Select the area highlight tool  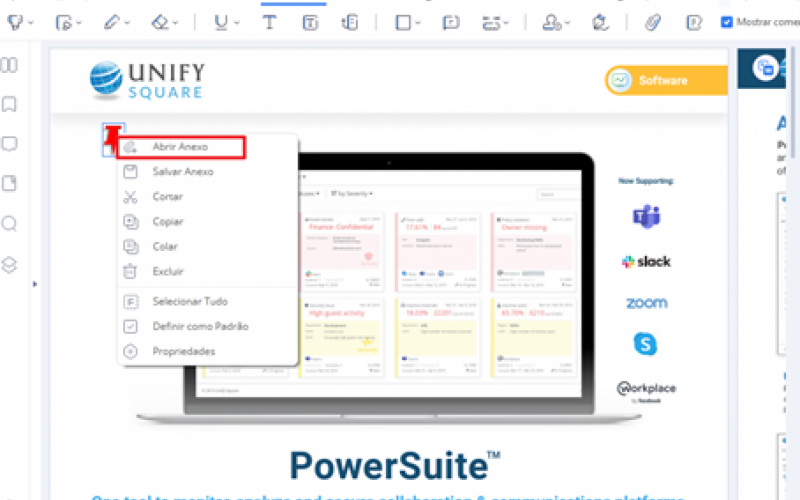(63, 22)
